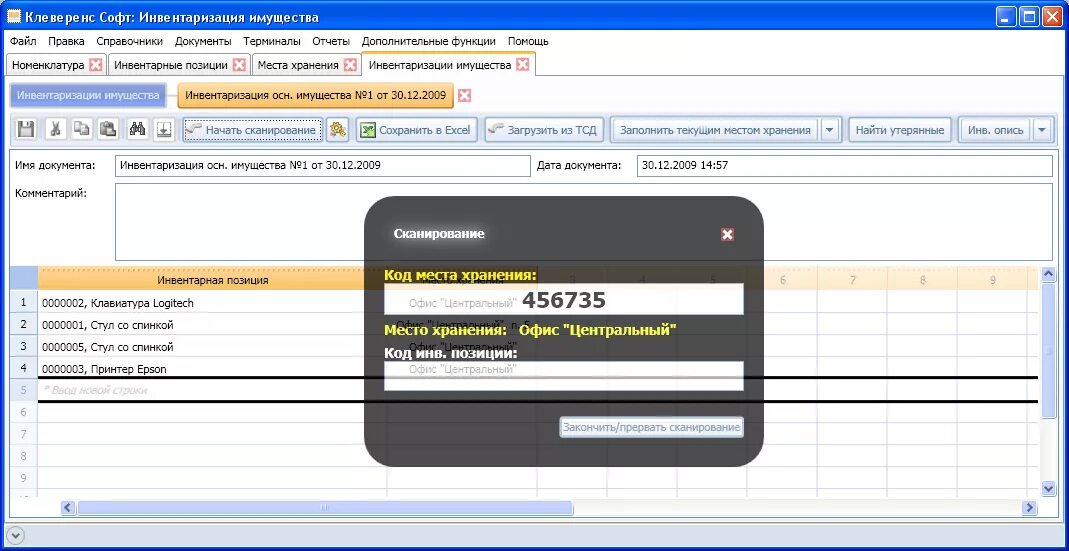Screen dimensions: 1069x551
Task: Click Заполнить текущим местом хранения button
Action: coord(714,130)
